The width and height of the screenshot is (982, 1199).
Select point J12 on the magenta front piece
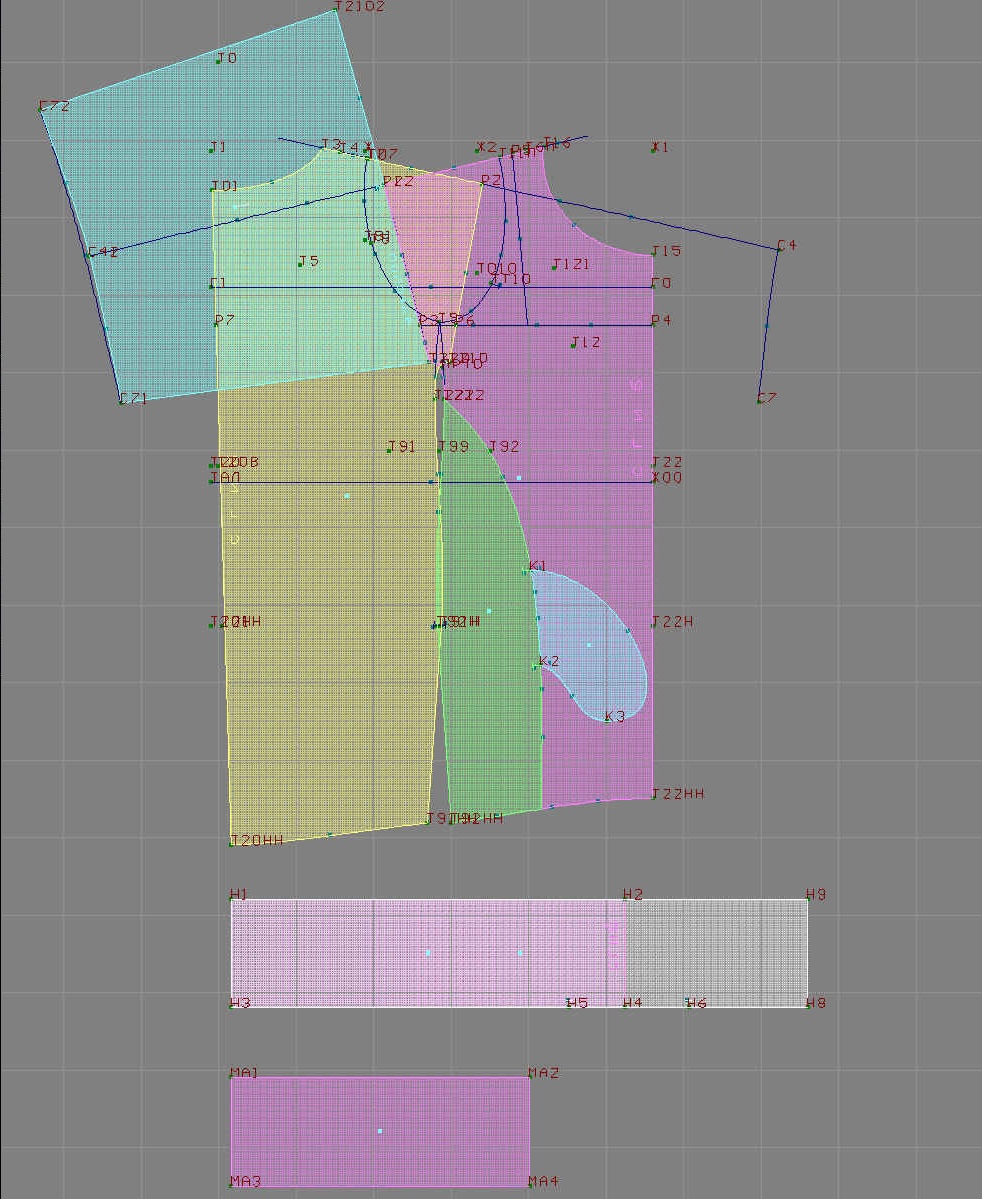(573, 345)
